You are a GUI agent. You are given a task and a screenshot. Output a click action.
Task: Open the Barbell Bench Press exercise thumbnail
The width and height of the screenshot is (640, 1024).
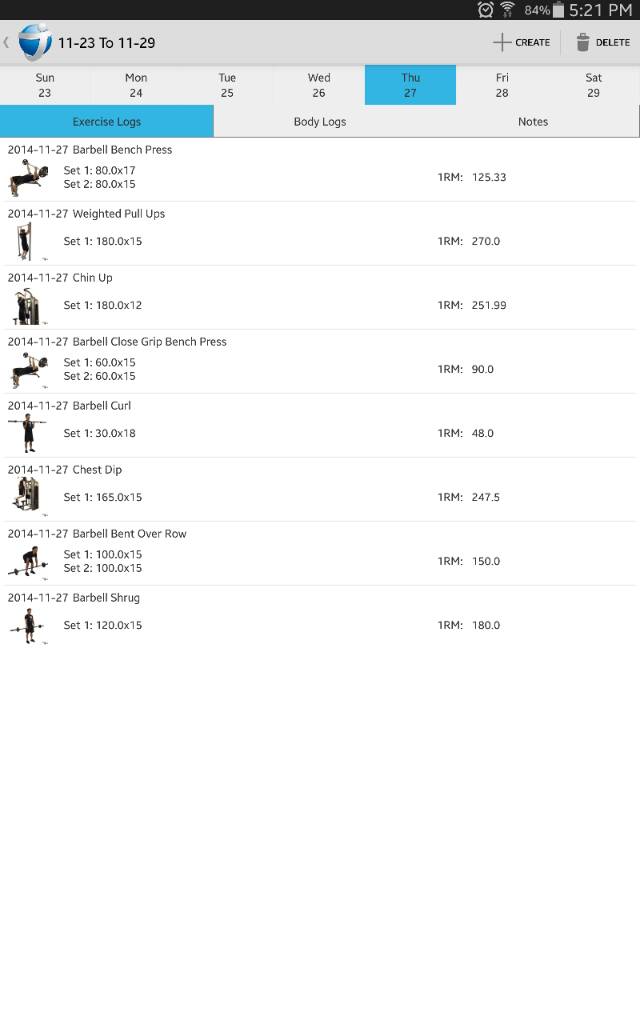[27, 178]
